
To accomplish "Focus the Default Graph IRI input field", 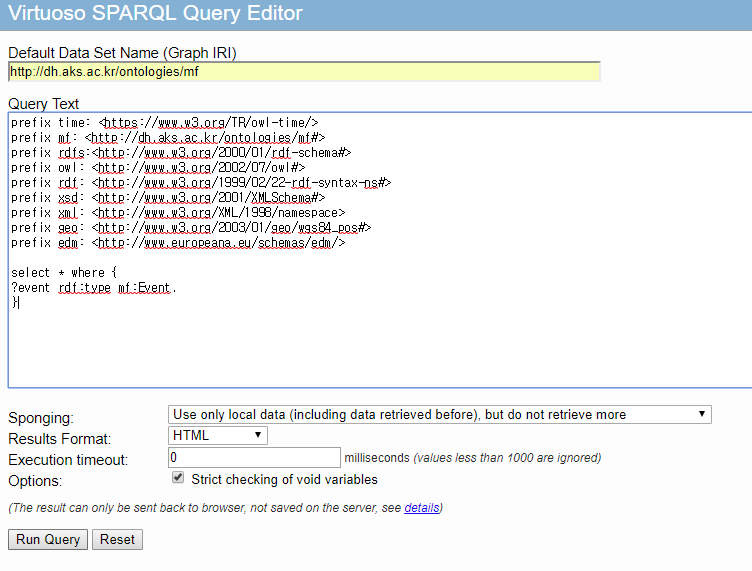I will pyautogui.click(x=304, y=72).
